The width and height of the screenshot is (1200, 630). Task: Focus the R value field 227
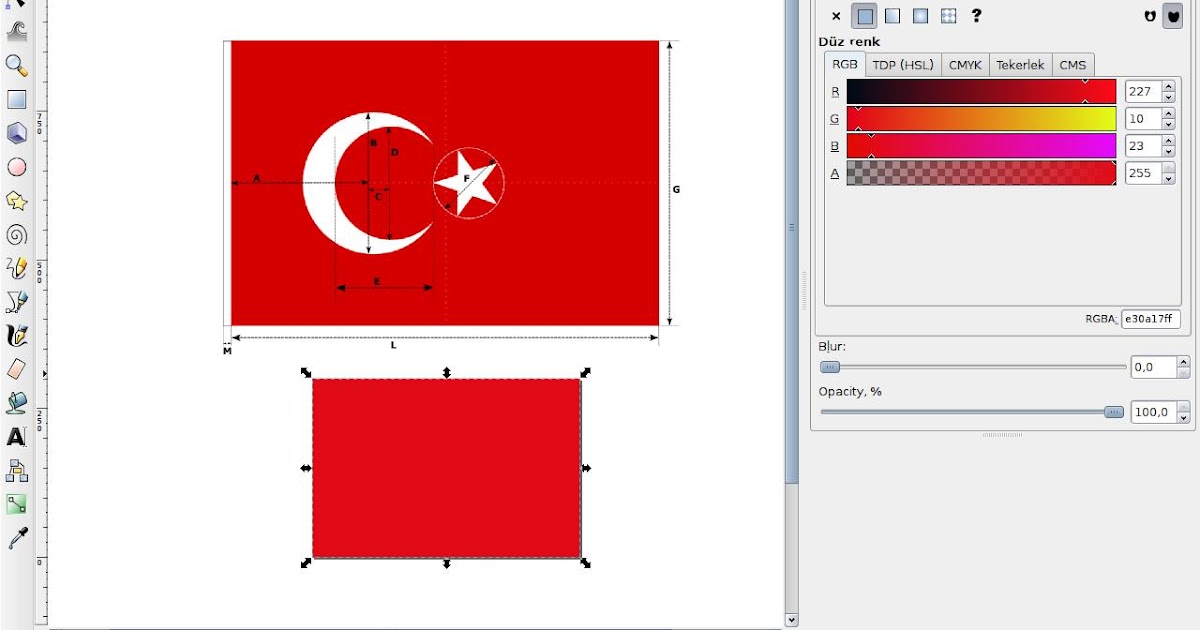click(x=1143, y=91)
